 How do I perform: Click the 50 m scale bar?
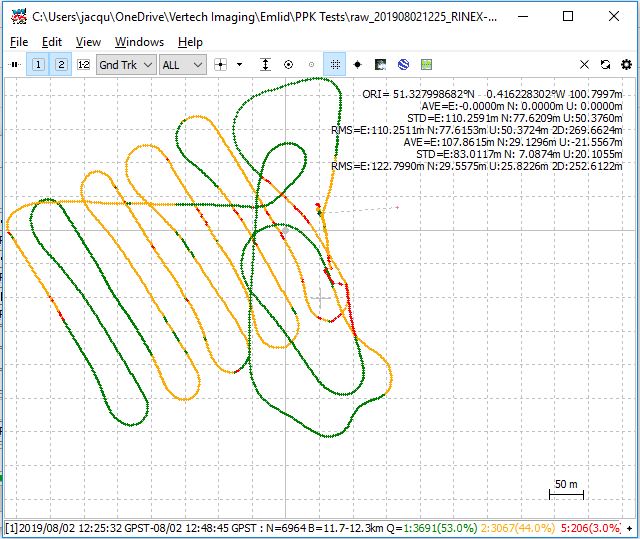(566, 490)
